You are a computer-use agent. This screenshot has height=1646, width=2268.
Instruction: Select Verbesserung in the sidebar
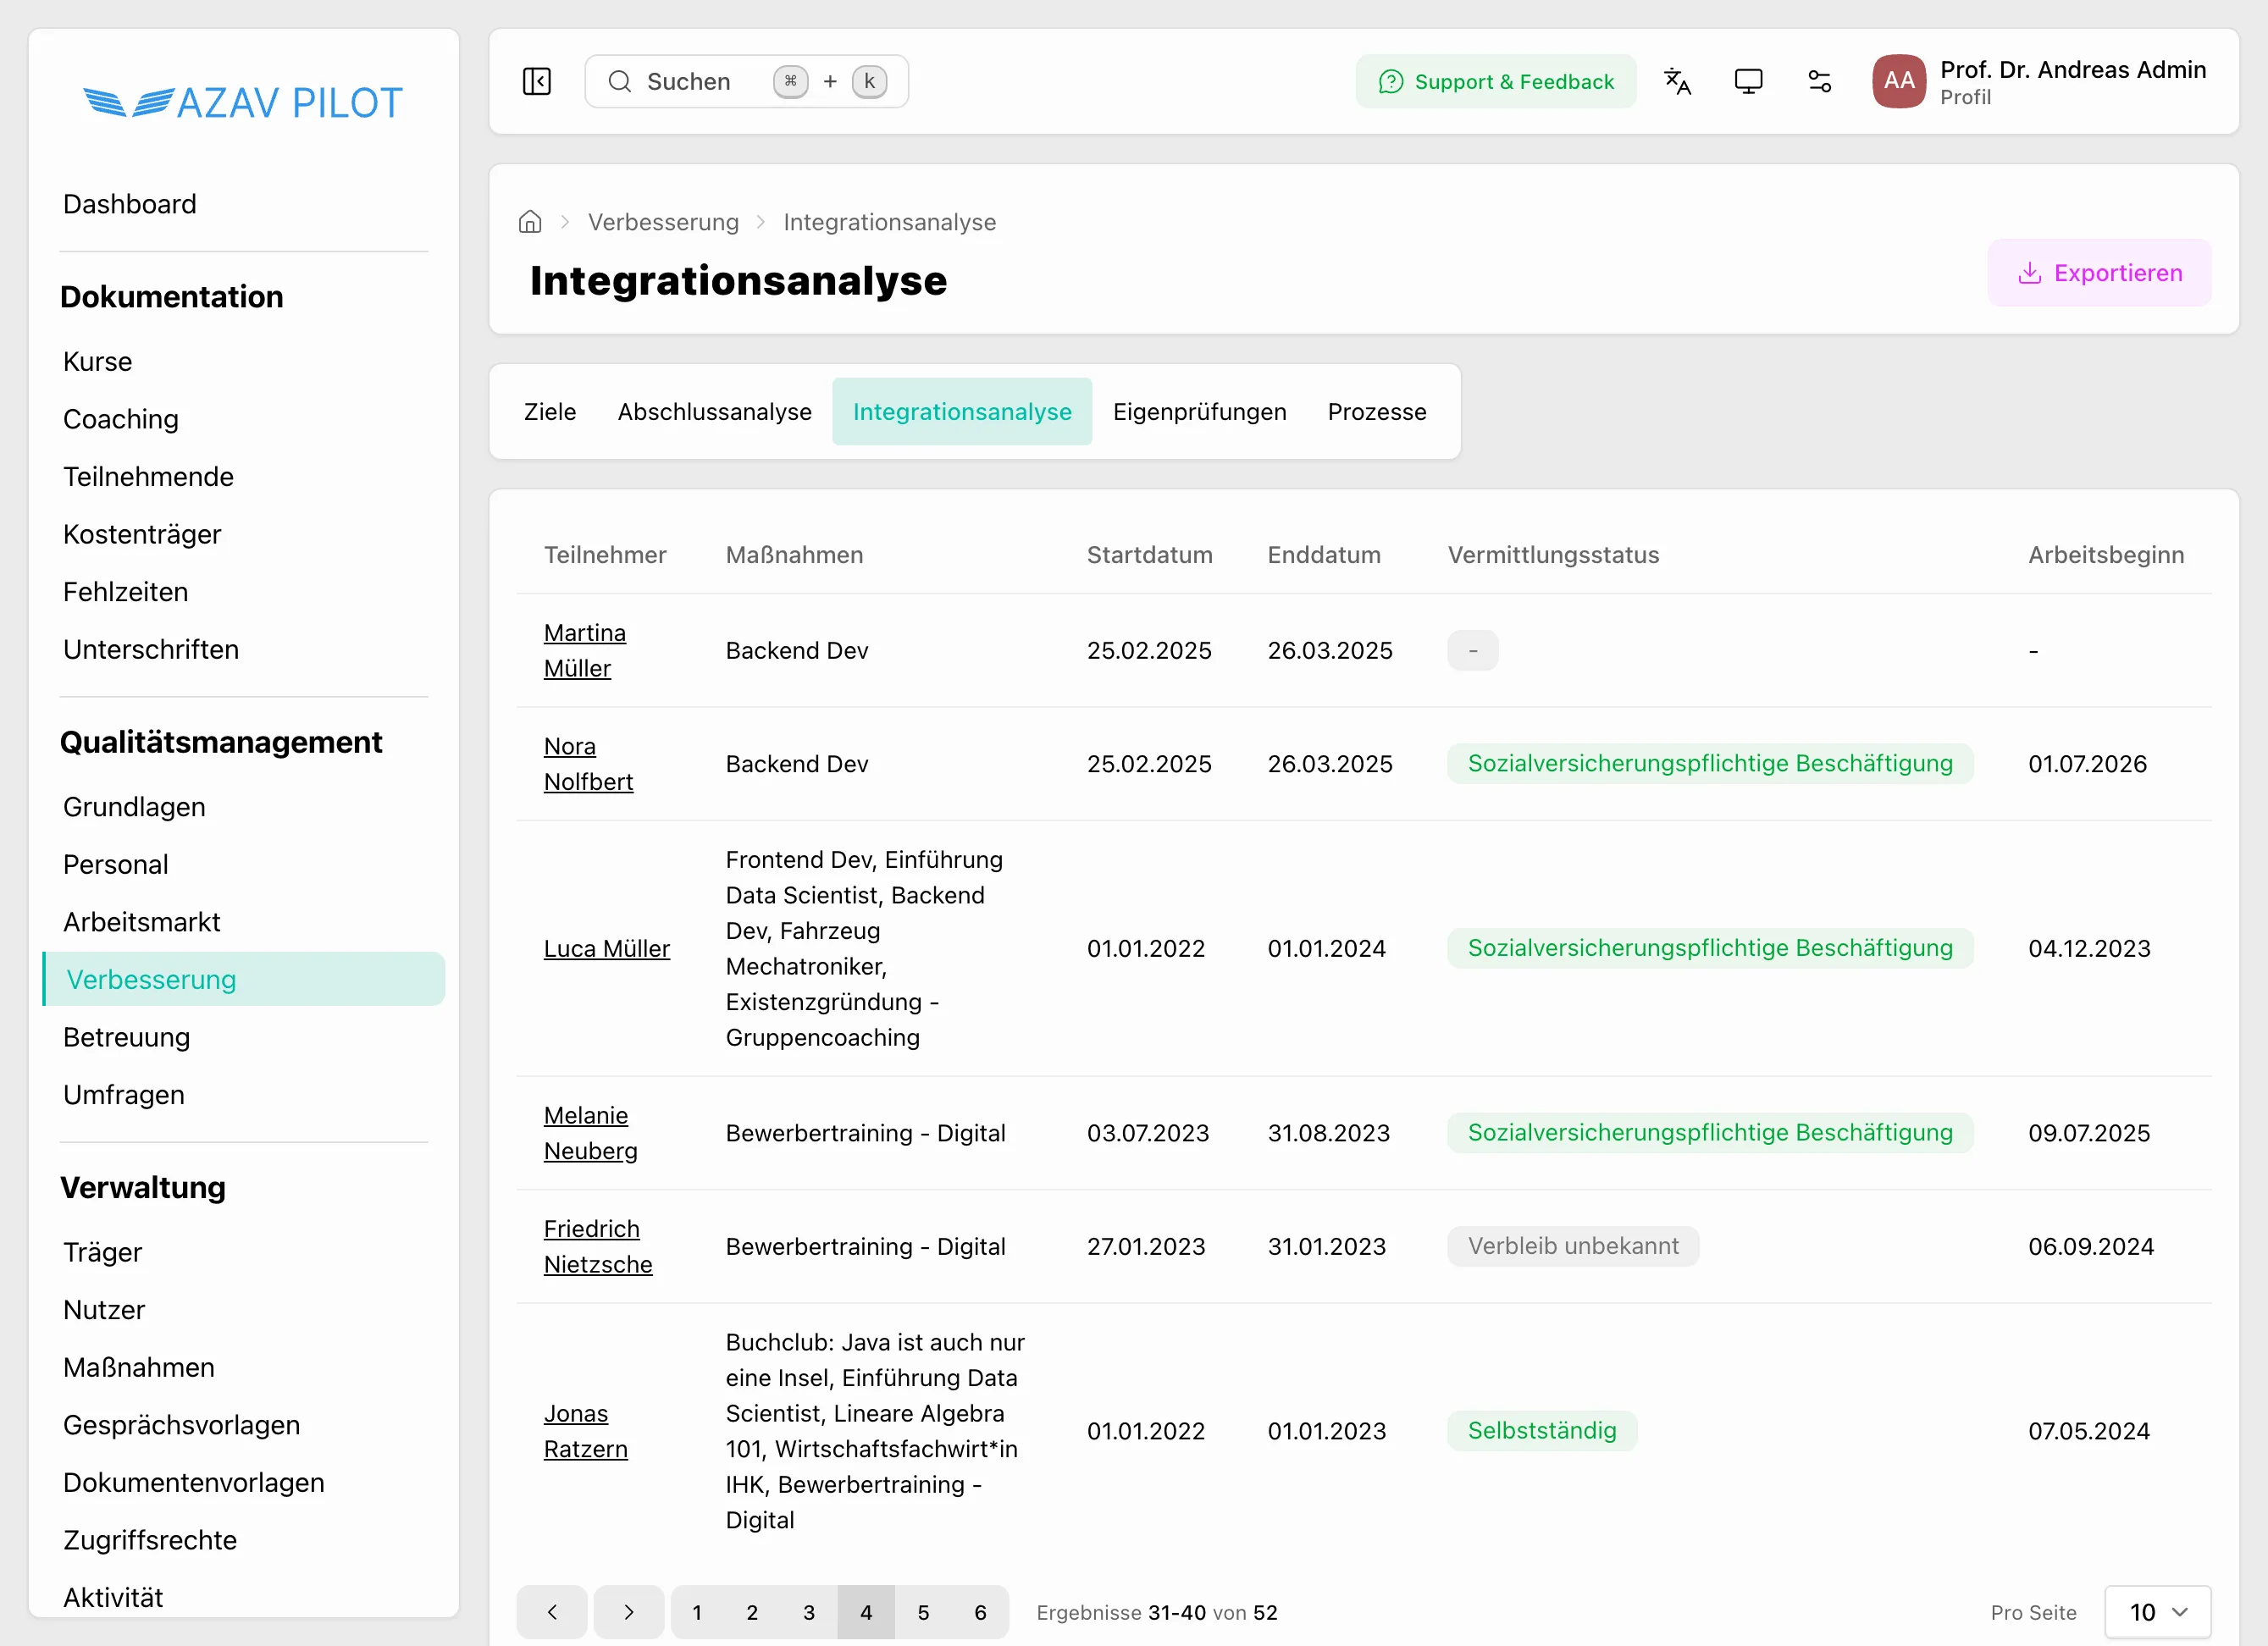tap(244, 979)
